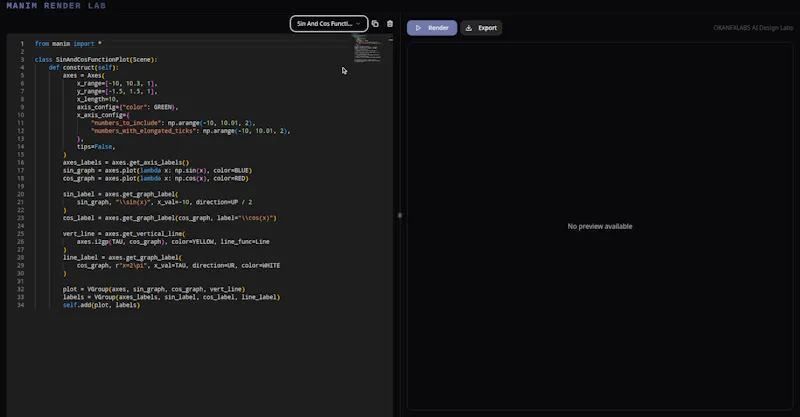
Task: Export the rendered animation
Action: point(481,28)
